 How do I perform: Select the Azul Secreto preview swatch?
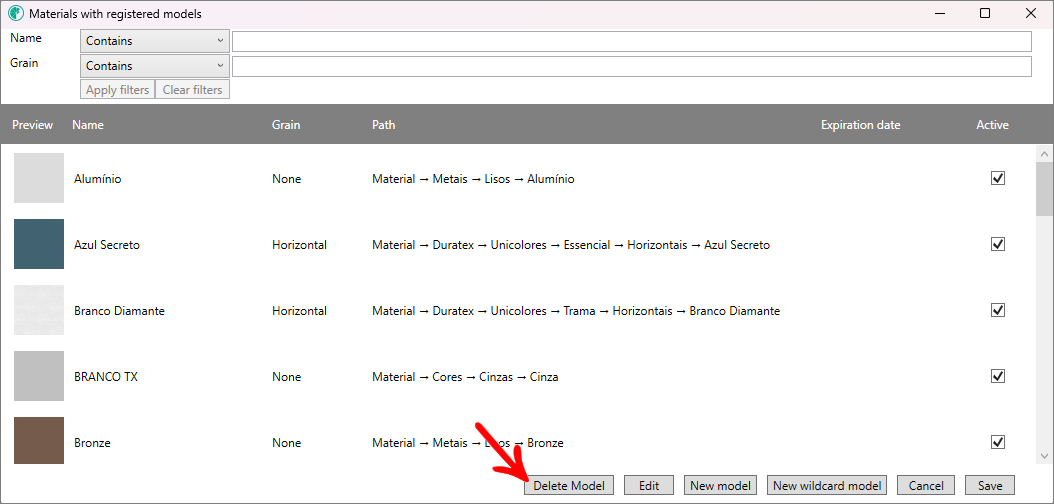[39, 244]
